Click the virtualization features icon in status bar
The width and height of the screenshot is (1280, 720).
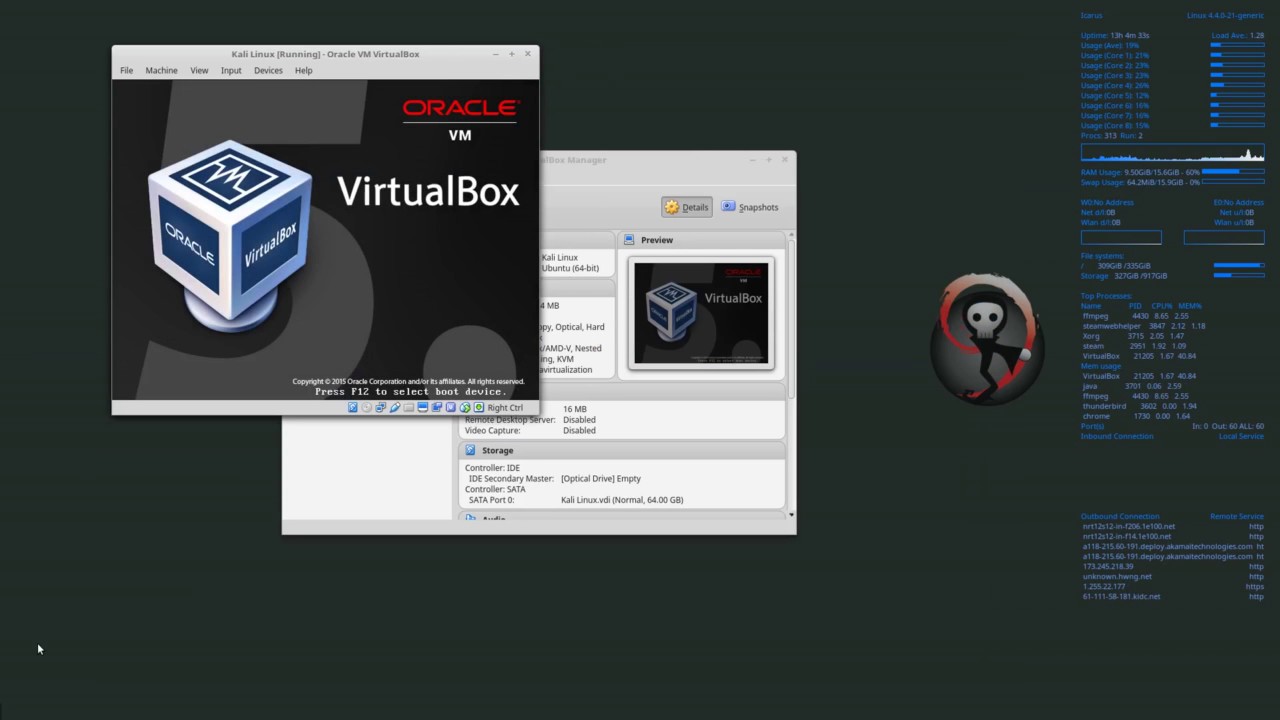click(x=451, y=407)
